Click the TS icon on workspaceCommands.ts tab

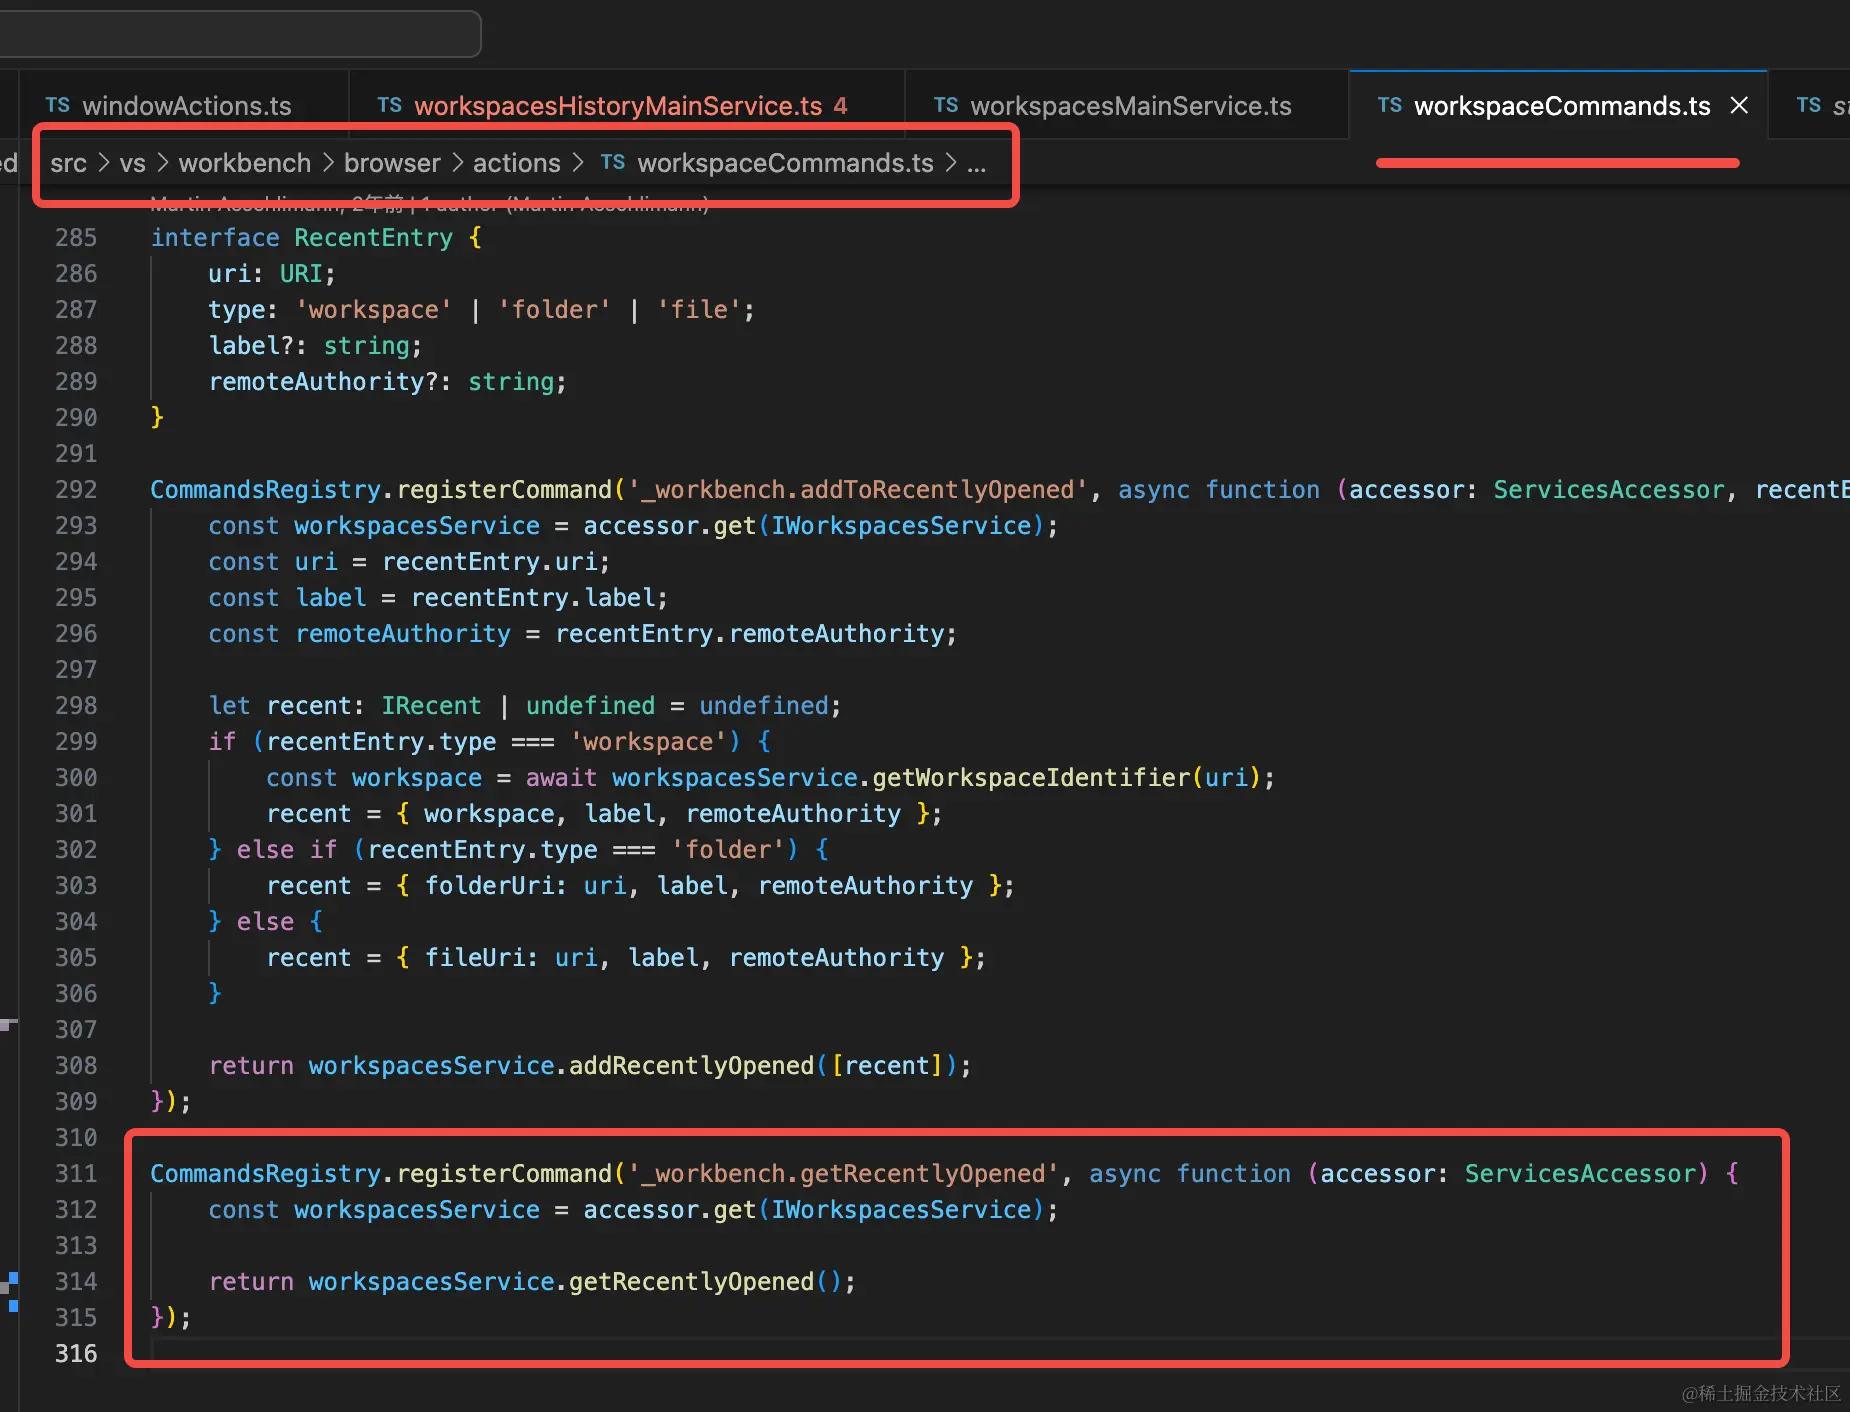pos(1389,105)
